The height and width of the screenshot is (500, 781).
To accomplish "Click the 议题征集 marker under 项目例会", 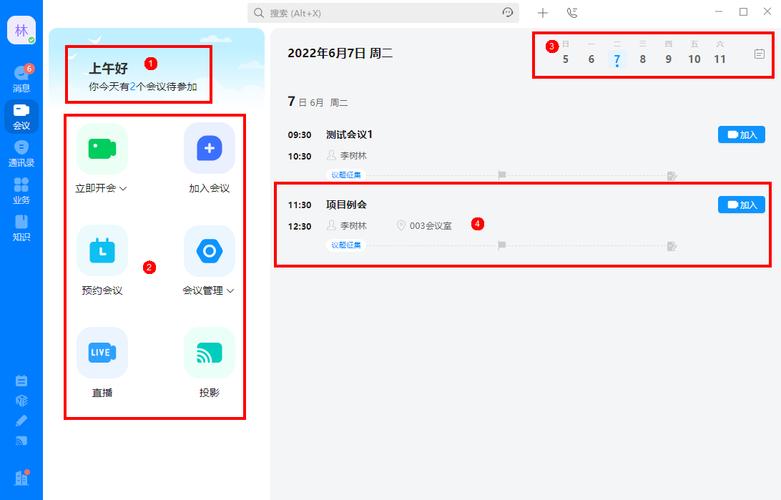I will (346, 245).
